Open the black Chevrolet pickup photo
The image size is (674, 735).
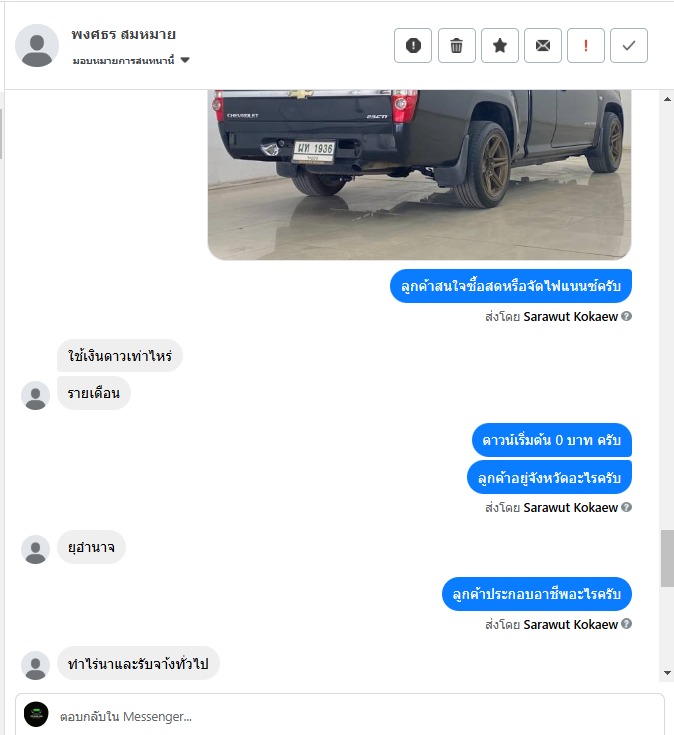(419, 174)
